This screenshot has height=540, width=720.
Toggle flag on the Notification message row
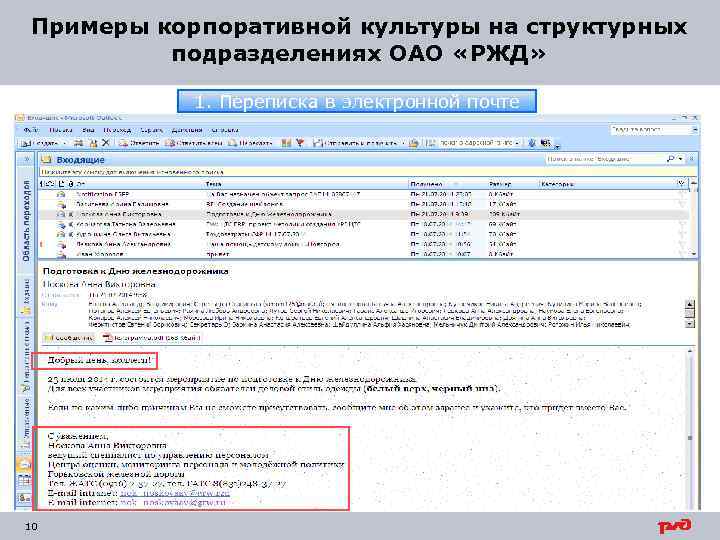point(682,194)
